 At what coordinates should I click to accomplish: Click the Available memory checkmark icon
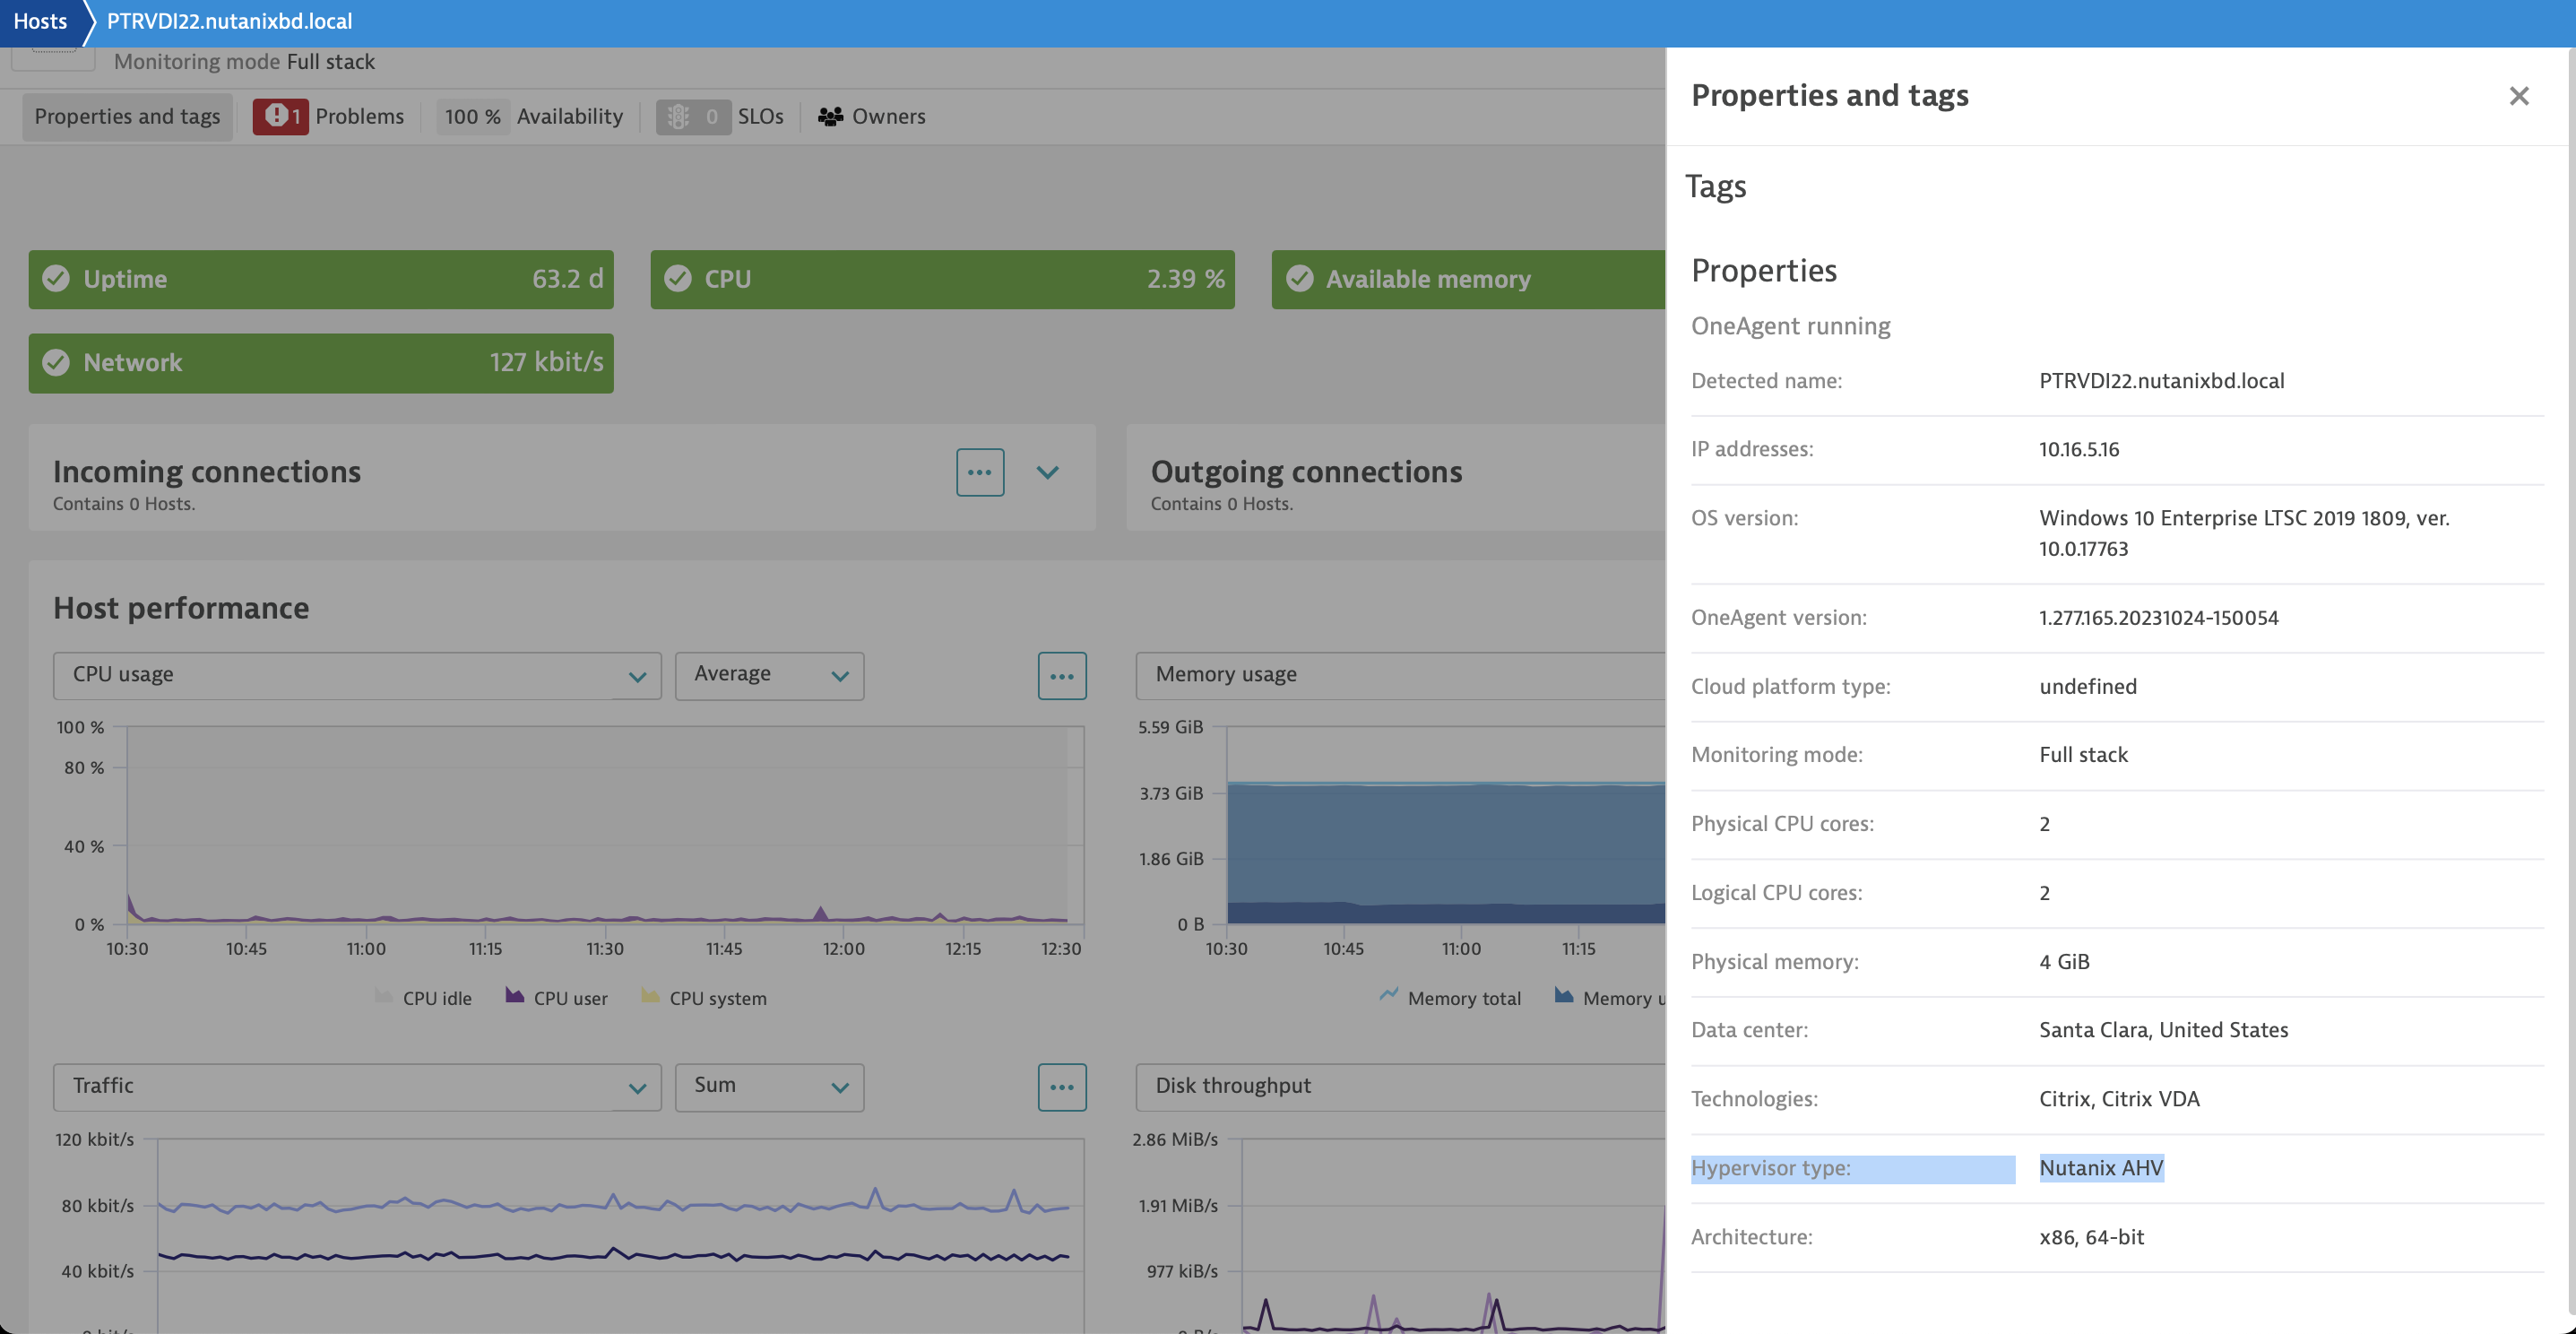click(1299, 279)
